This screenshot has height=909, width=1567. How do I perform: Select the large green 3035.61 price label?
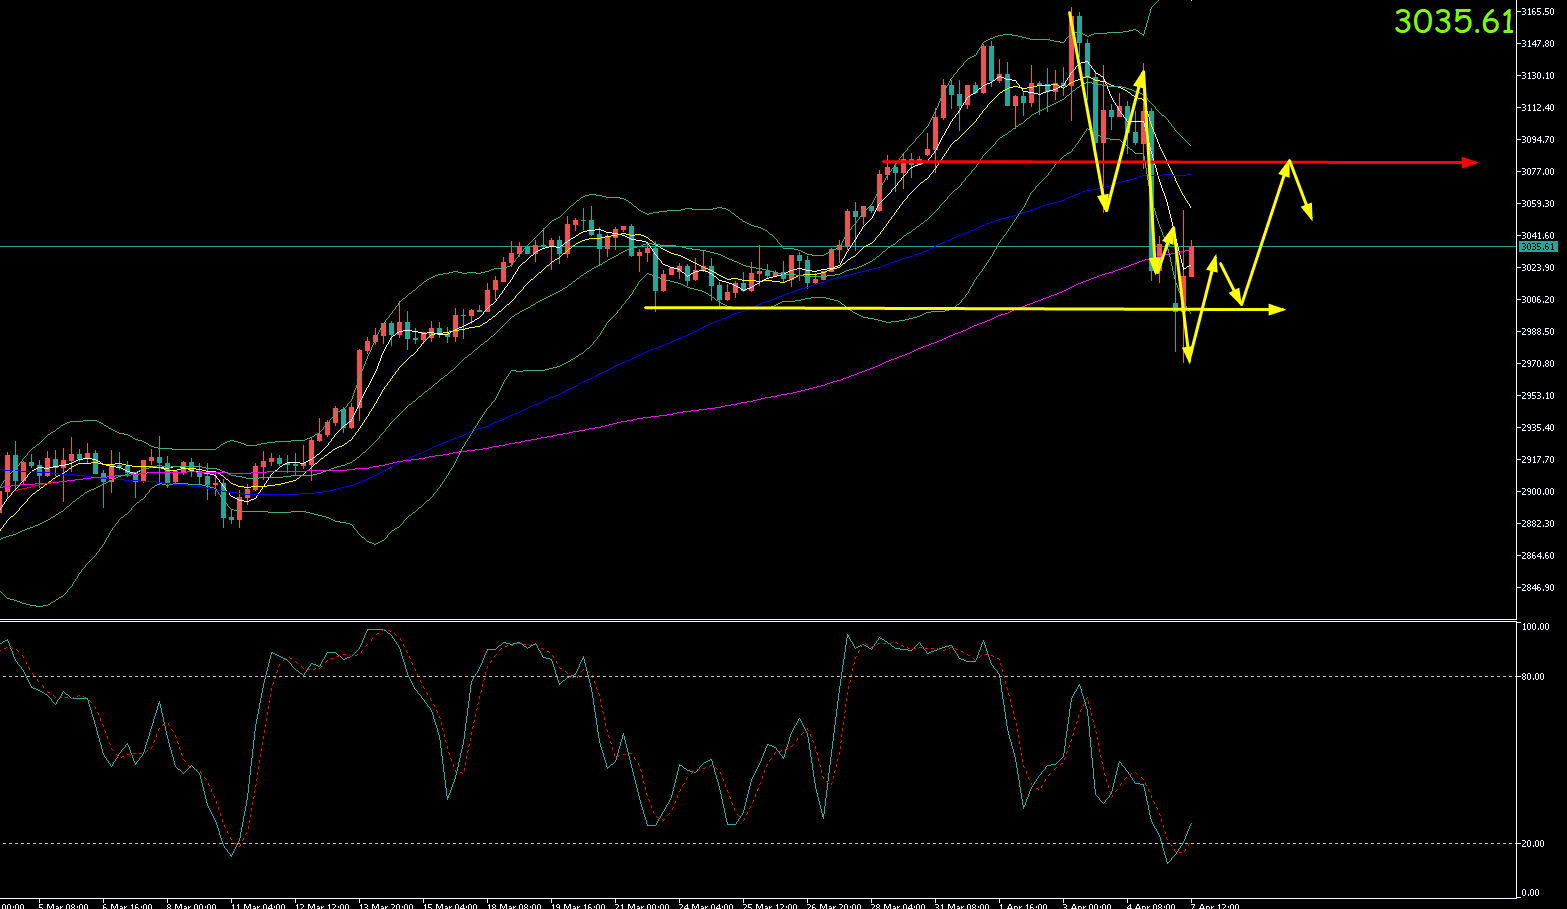coord(1453,21)
